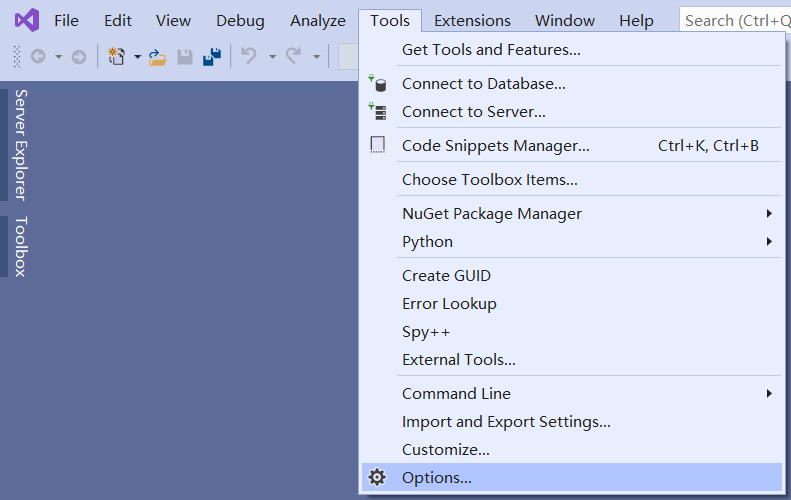Launch Spy++ from the menu
Image resolution: width=791 pixels, height=500 pixels.
click(x=572, y=331)
